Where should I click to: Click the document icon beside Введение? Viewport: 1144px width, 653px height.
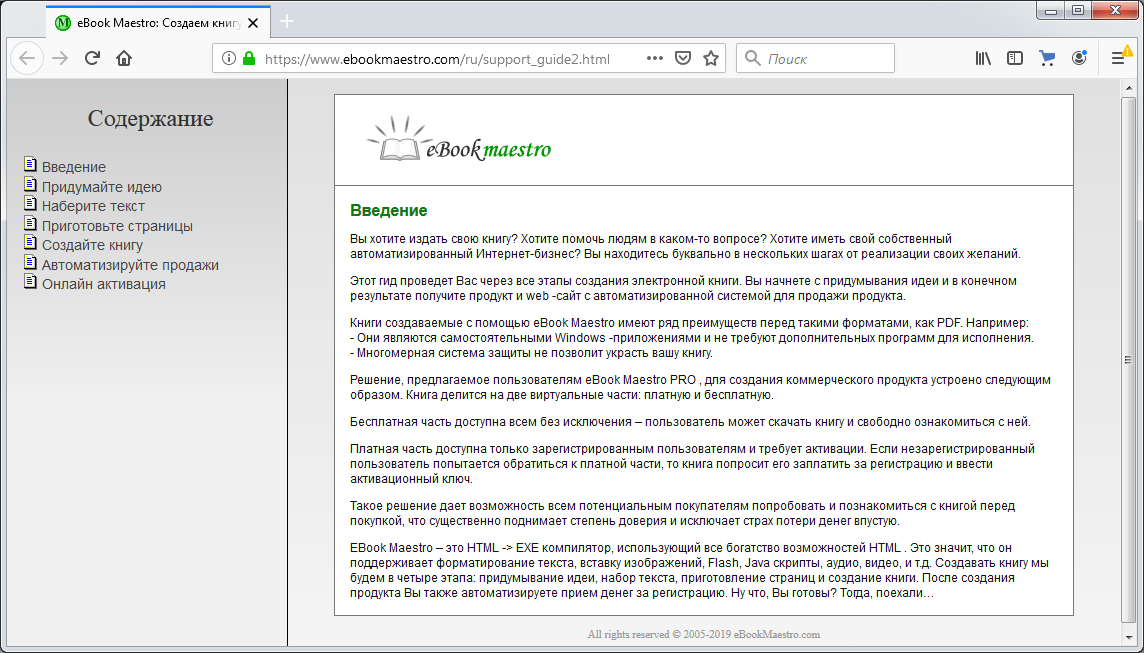tap(30, 163)
